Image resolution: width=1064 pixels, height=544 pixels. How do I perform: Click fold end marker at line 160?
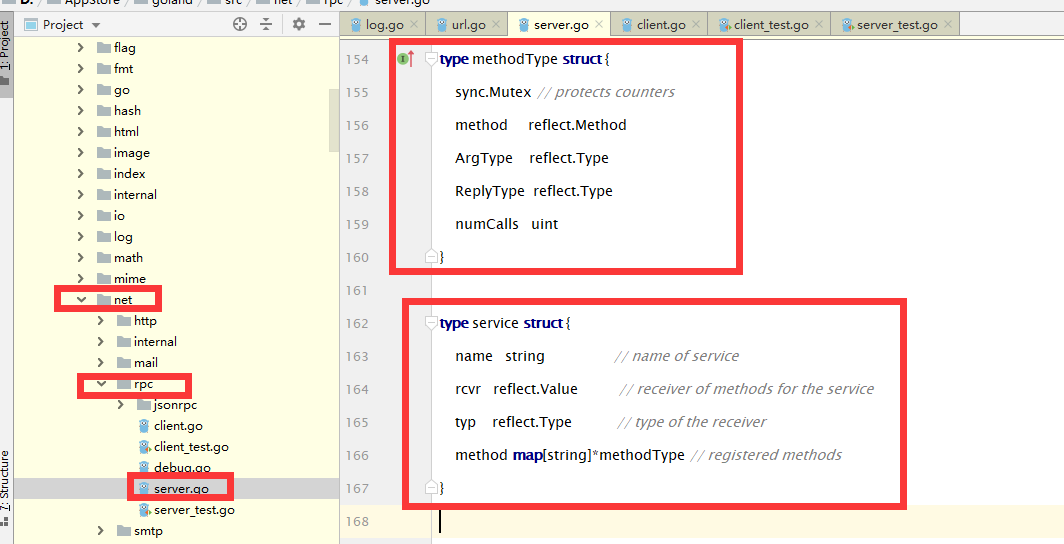point(430,256)
